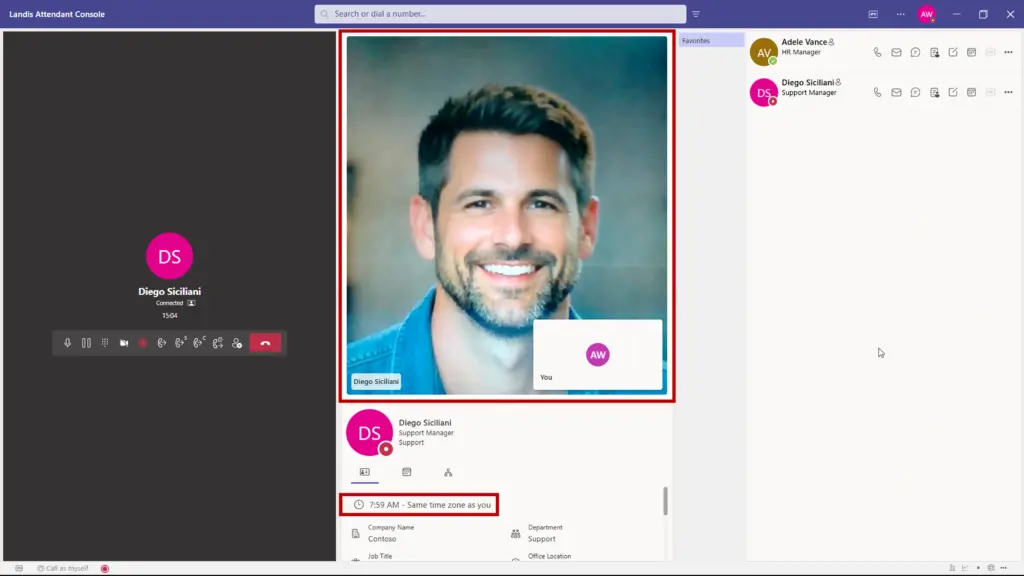Viewport: 1024px width, 576px height.
Task: Open more options for Diego Siciliani row
Action: pos(1008,92)
